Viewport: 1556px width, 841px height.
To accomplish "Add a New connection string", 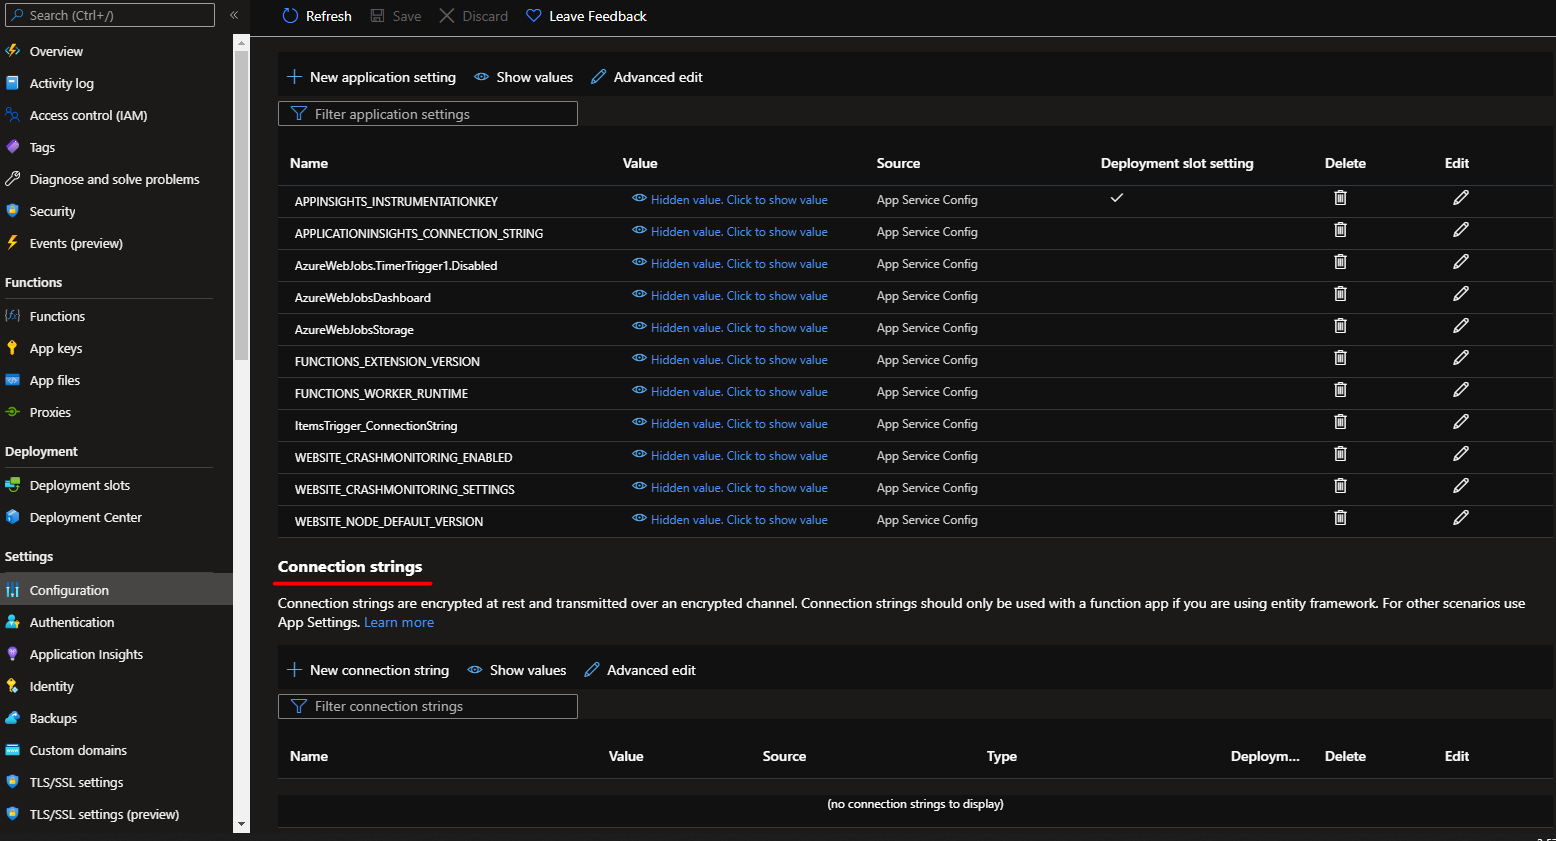I will 368,670.
